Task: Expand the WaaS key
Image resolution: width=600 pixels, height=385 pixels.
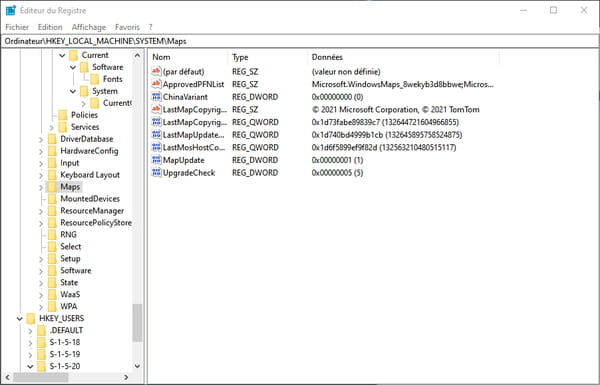Action: pyautogui.click(x=41, y=295)
